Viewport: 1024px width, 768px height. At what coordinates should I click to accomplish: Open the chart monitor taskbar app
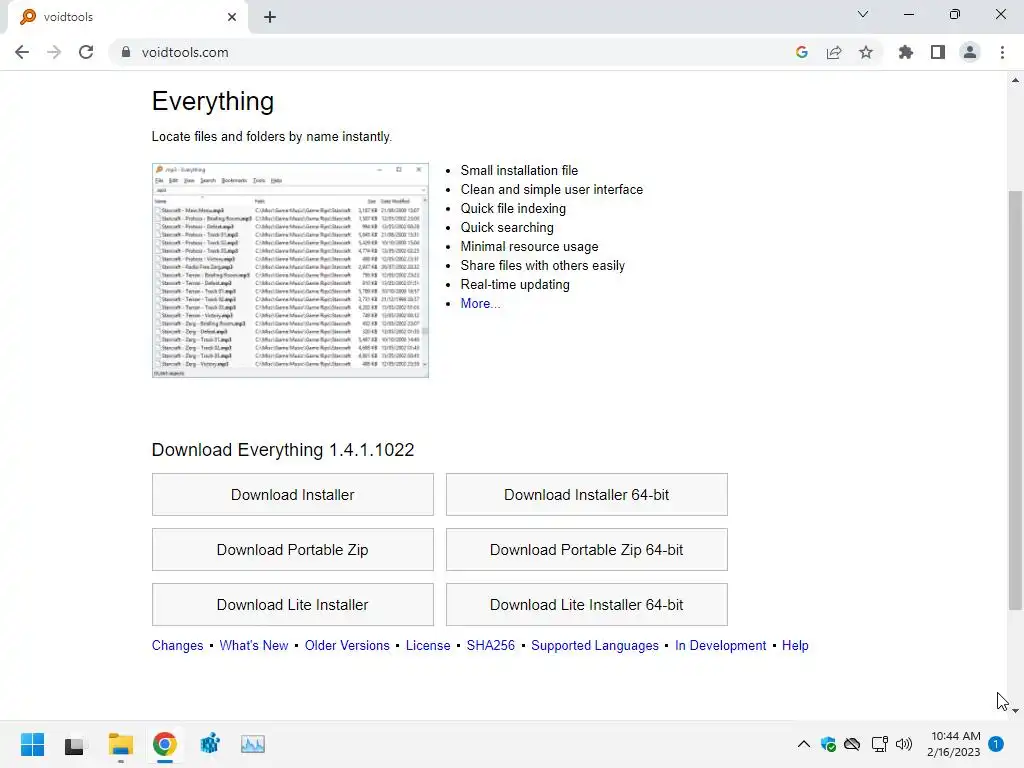[x=253, y=744]
